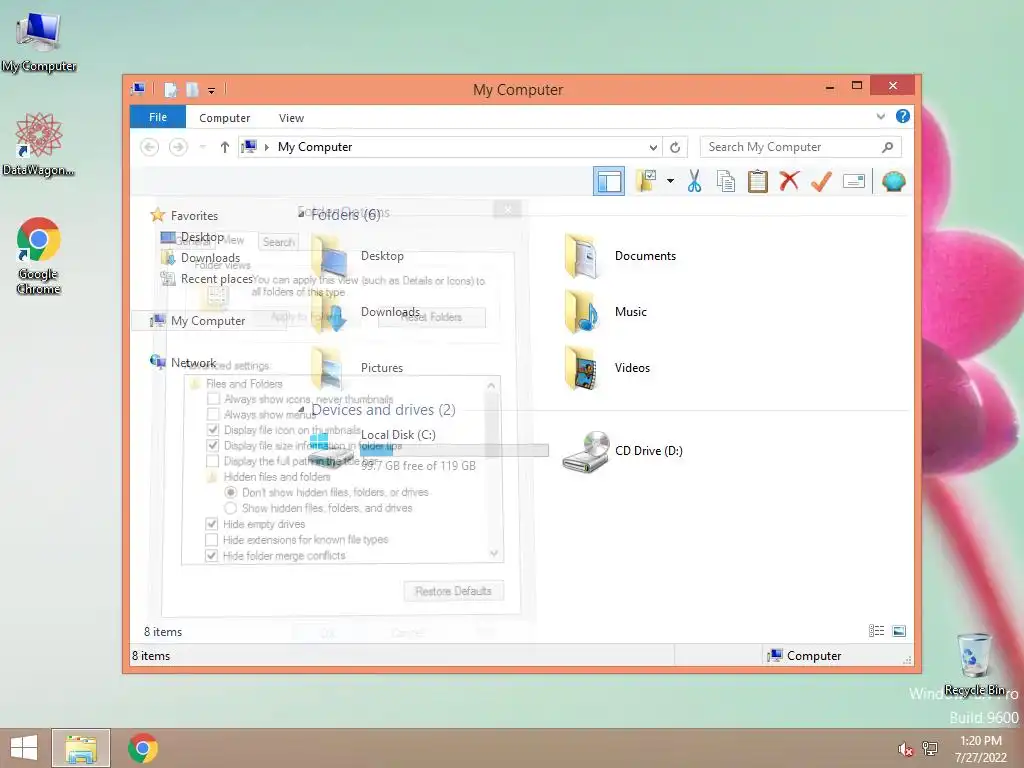Expand the ribbon with the chevron
Screen dimensions: 1024x768
(x=880, y=116)
